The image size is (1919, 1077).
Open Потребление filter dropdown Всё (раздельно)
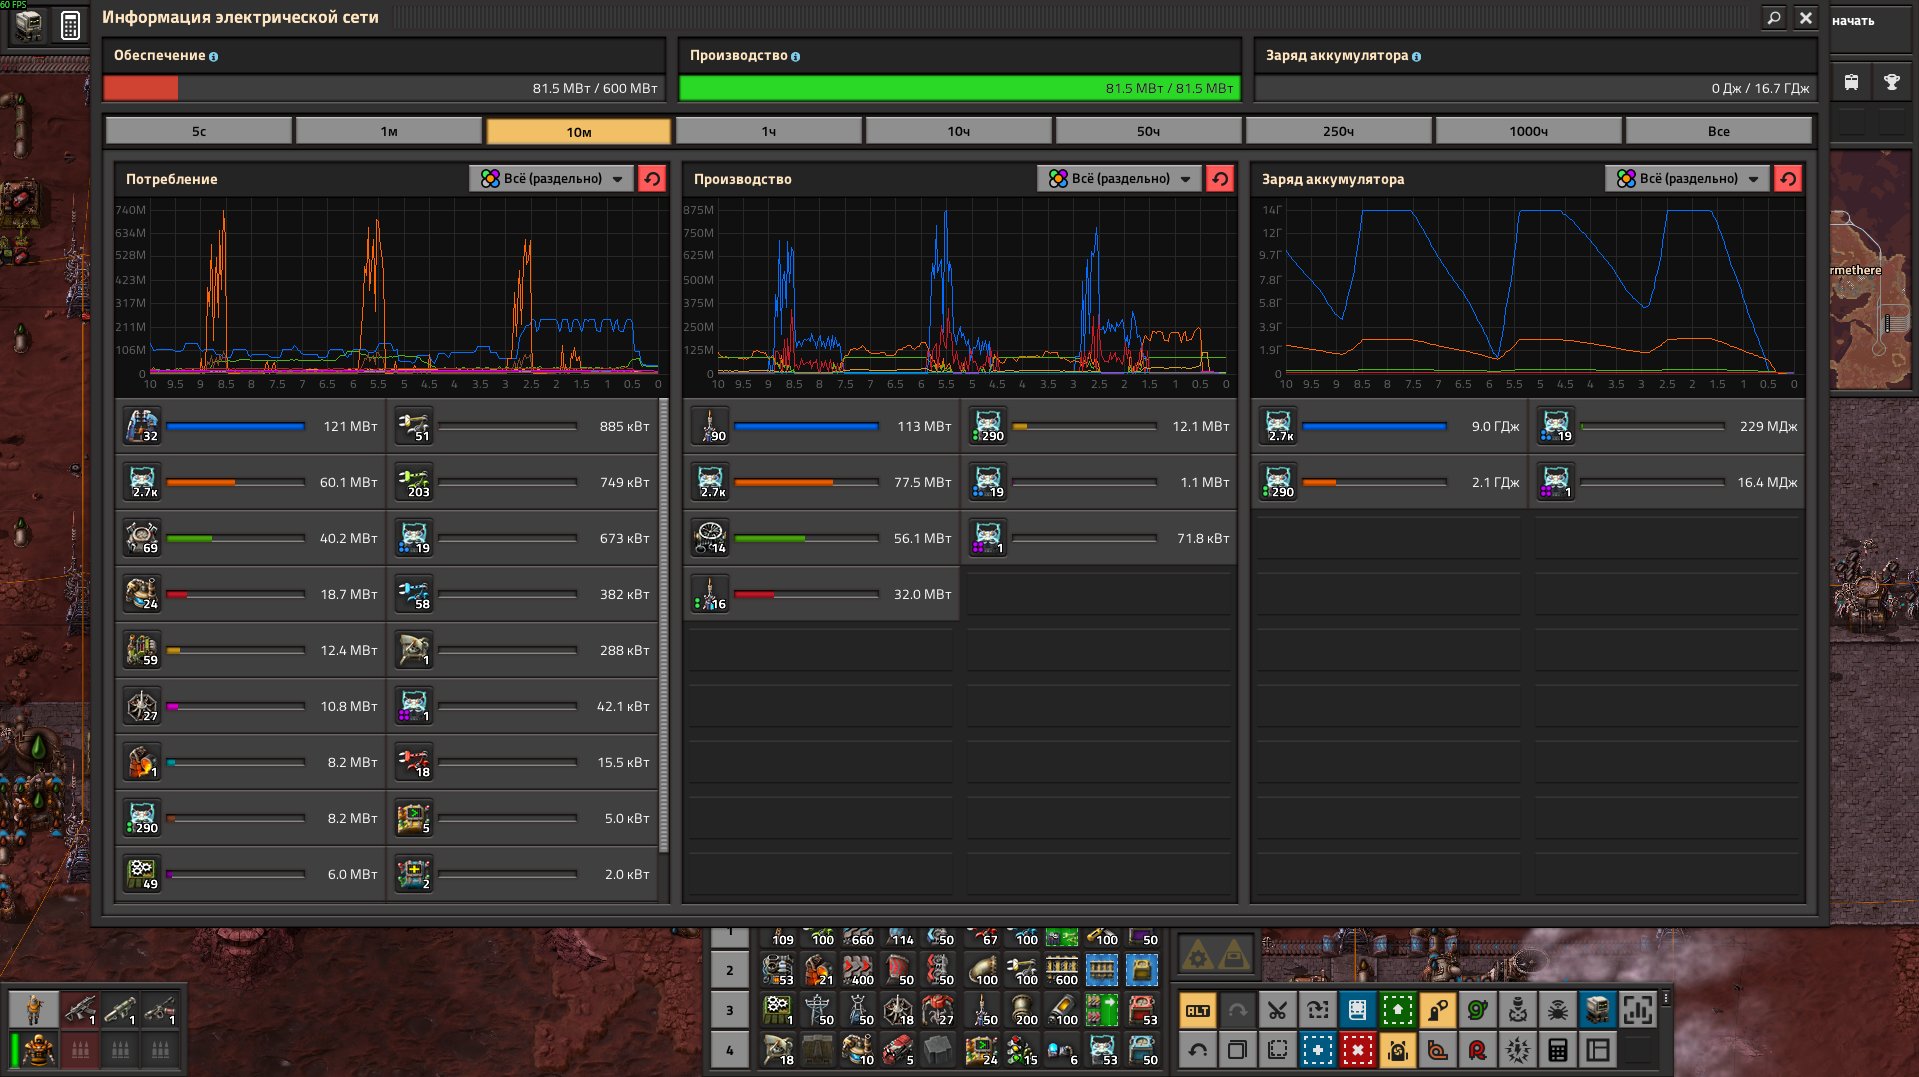(x=551, y=179)
